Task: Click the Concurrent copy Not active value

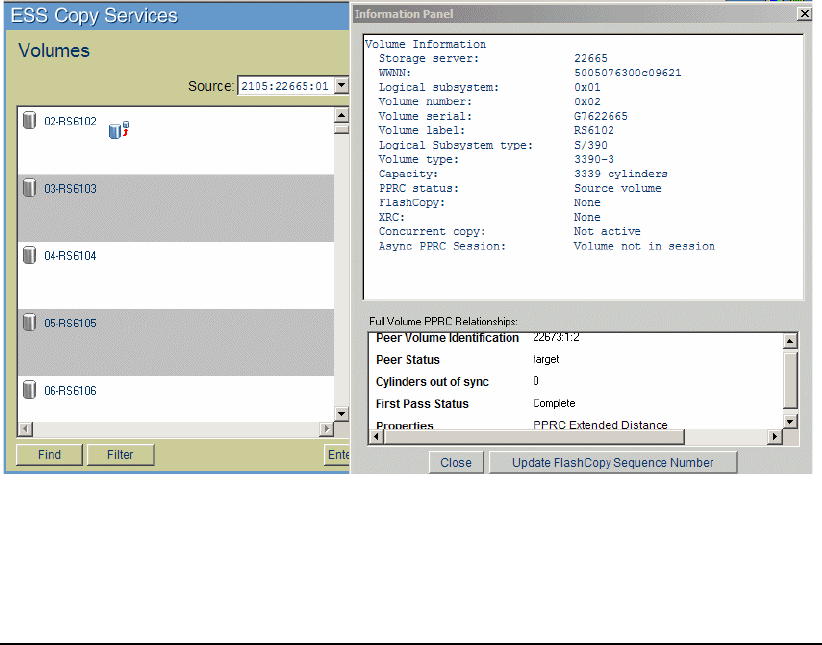Action: 607,231
